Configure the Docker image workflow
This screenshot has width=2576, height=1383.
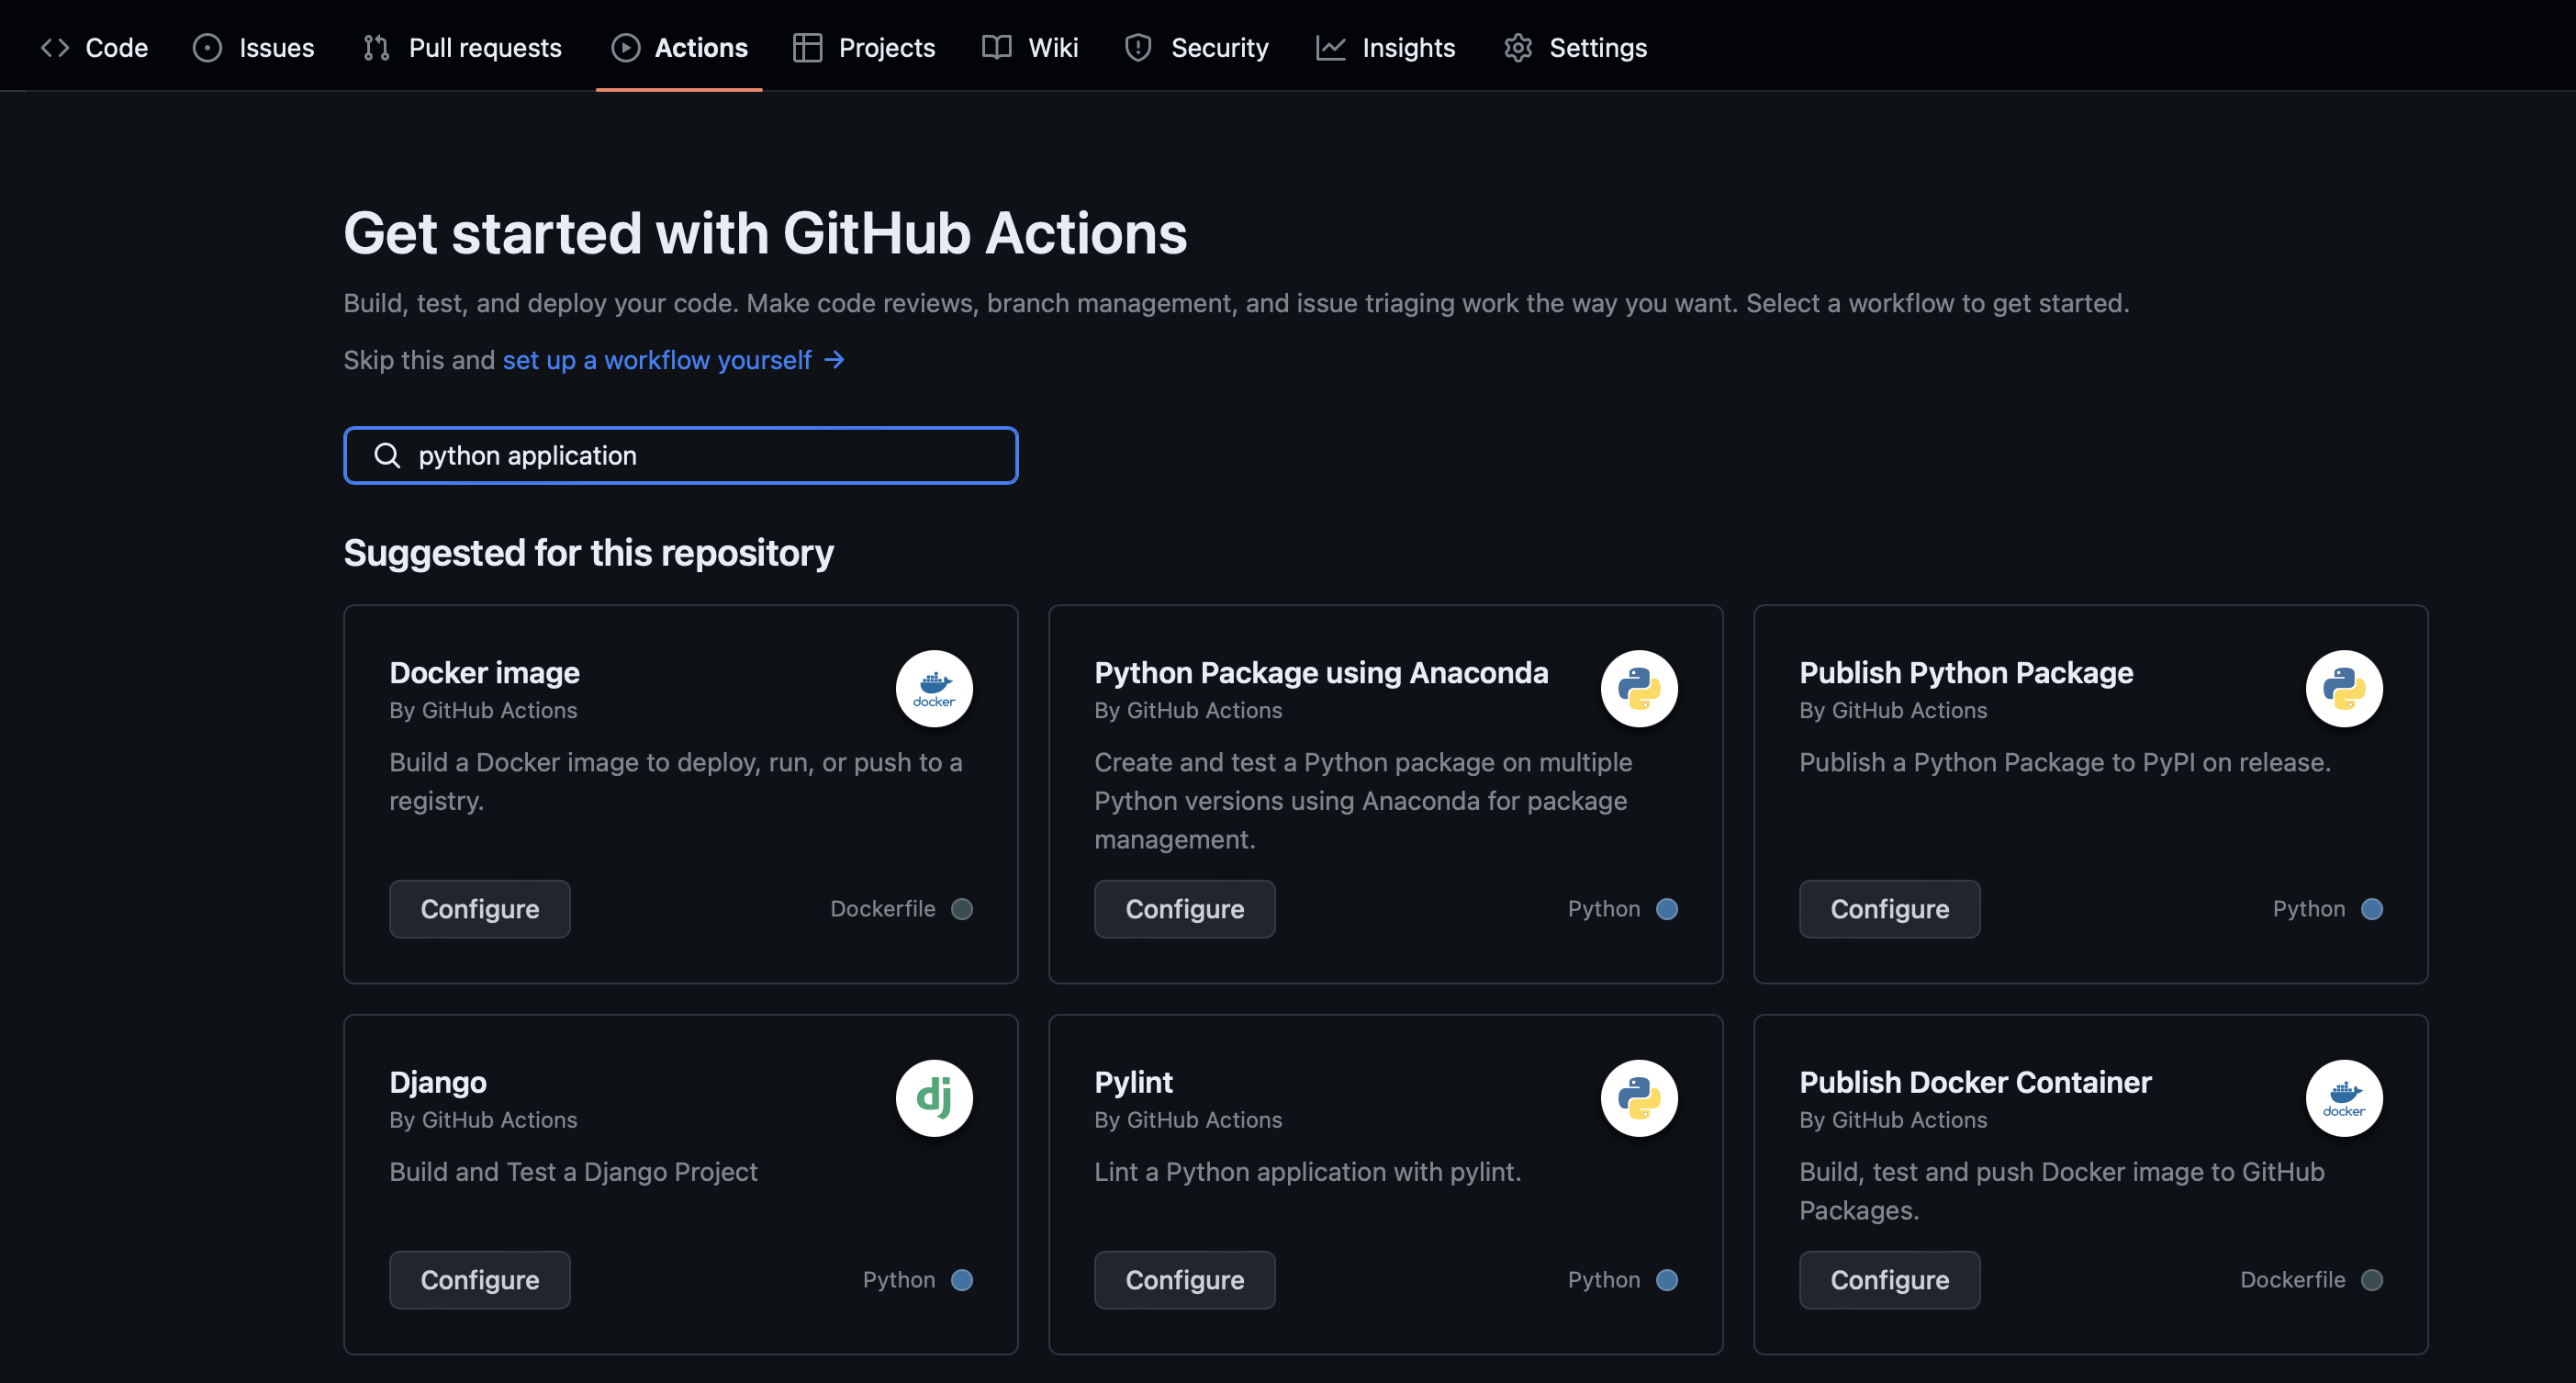(479, 908)
